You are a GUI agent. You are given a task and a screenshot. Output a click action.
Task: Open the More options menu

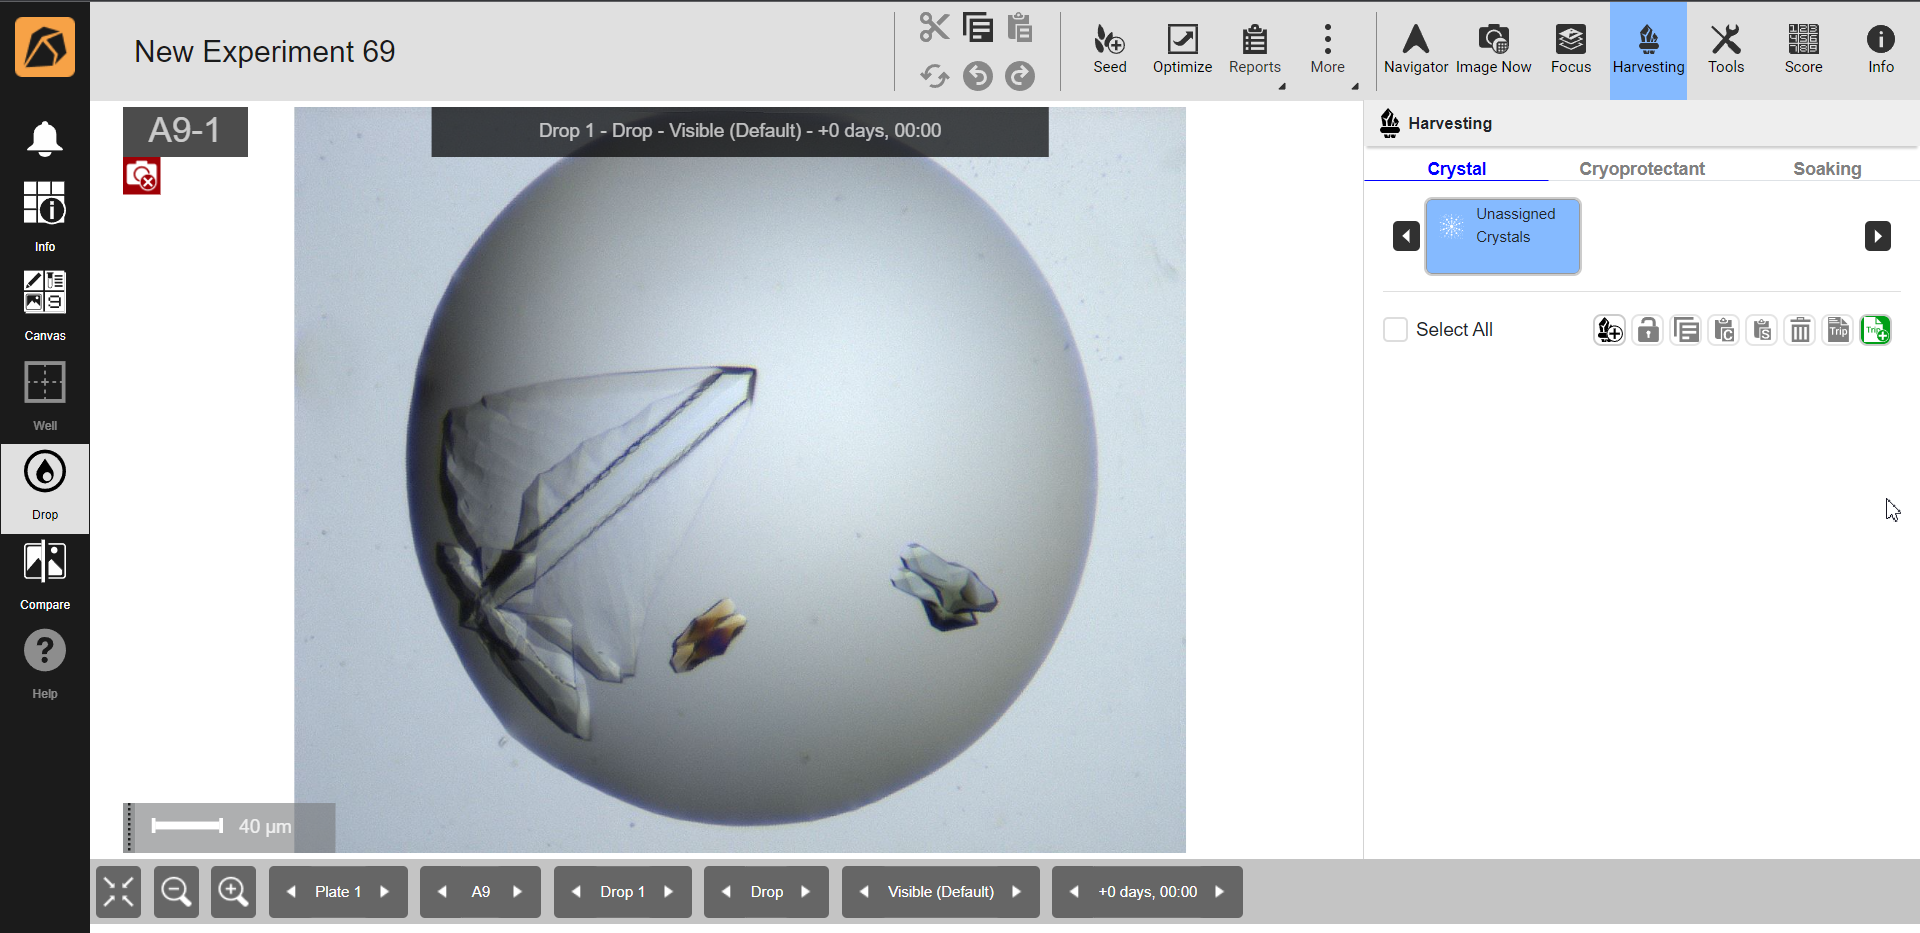[1327, 49]
